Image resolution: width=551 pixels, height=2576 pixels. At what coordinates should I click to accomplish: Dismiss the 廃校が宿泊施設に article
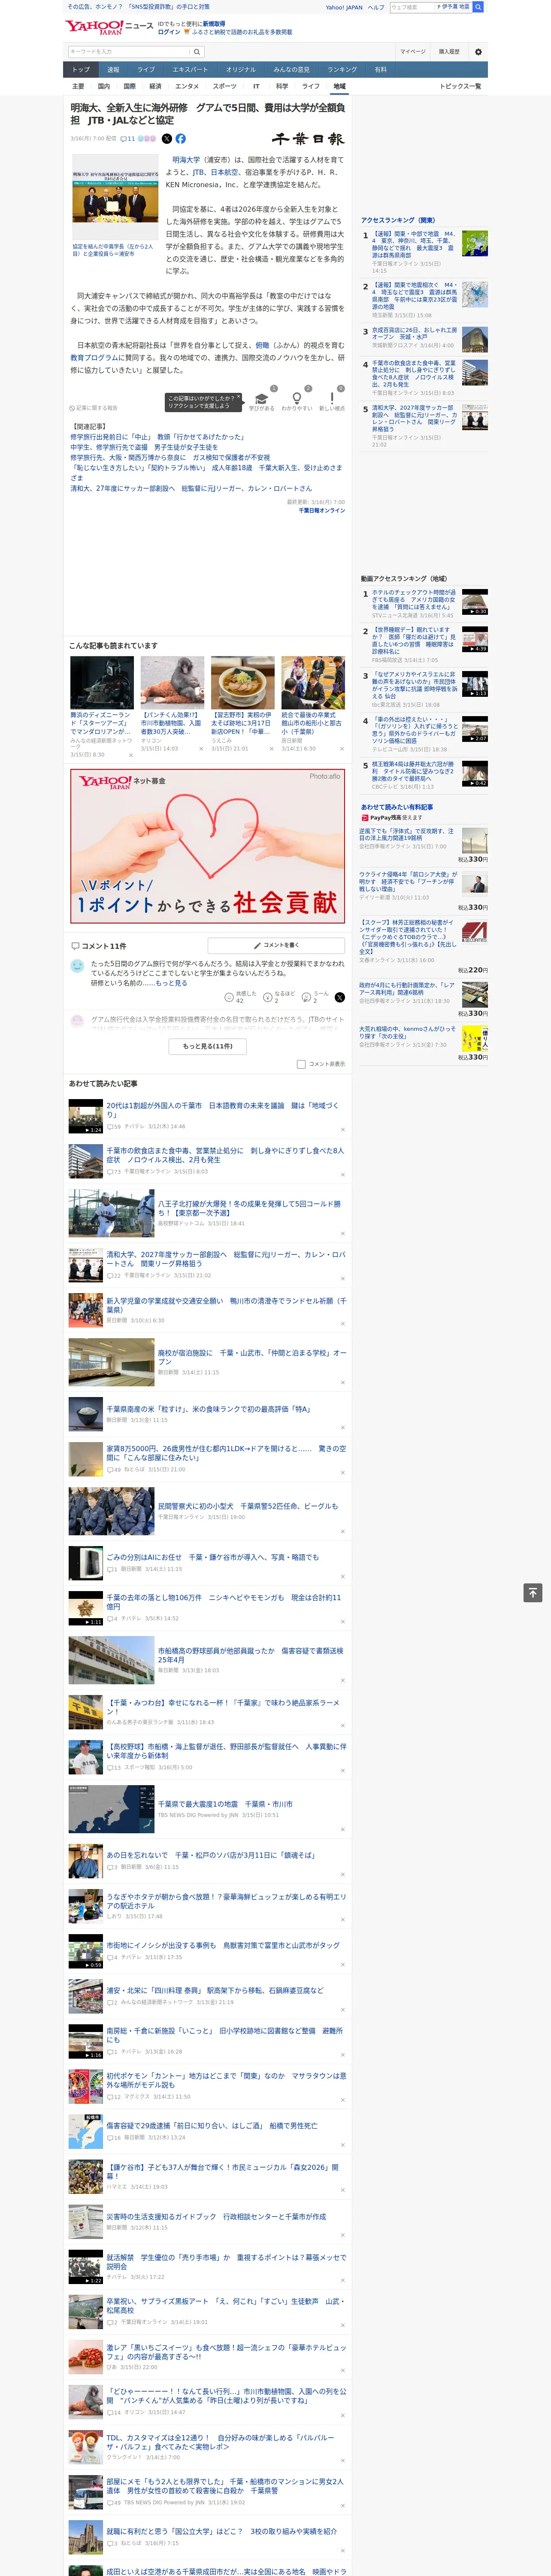click(x=343, y=1382)
